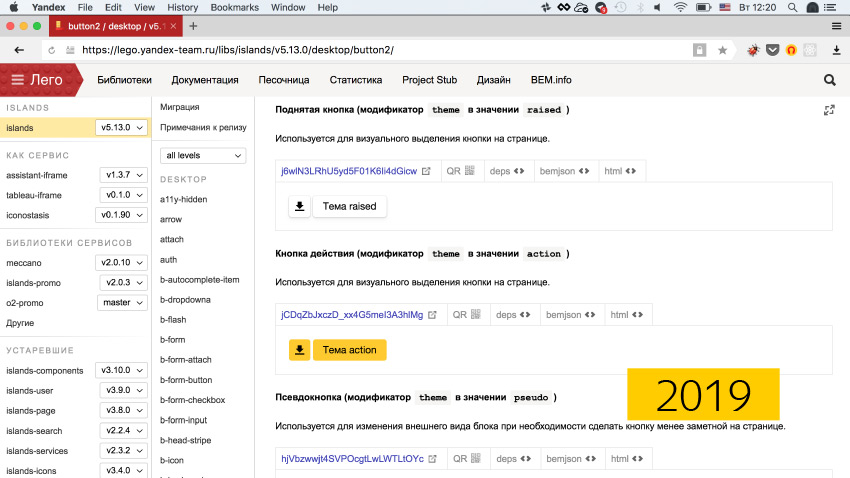Open the islands v5.13.0 version dropdown
Viewport: 850px width, 478px height.
121,127
